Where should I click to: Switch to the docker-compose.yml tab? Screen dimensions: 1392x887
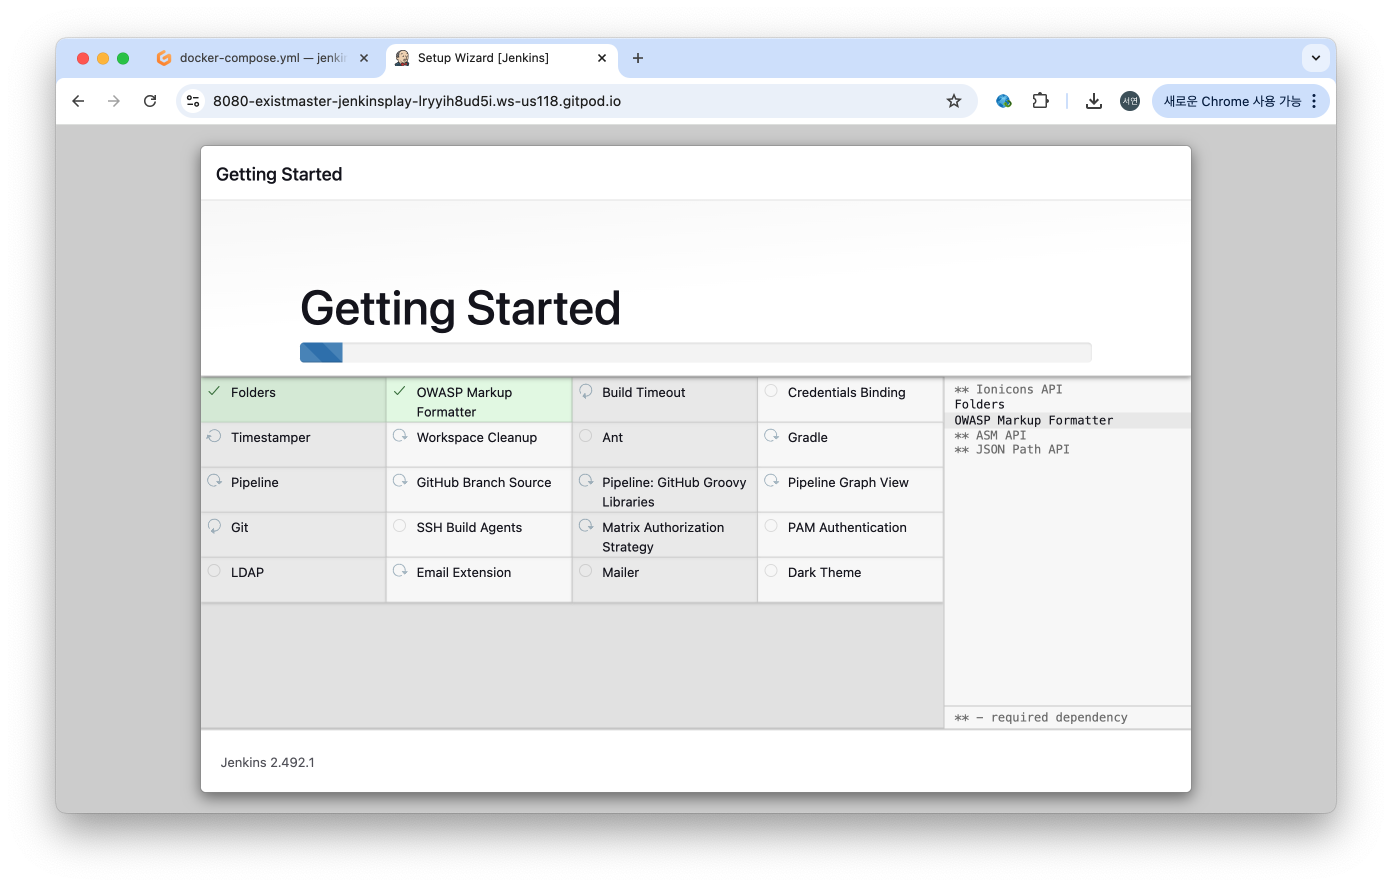pyautogui.click(x=262, y=58)
